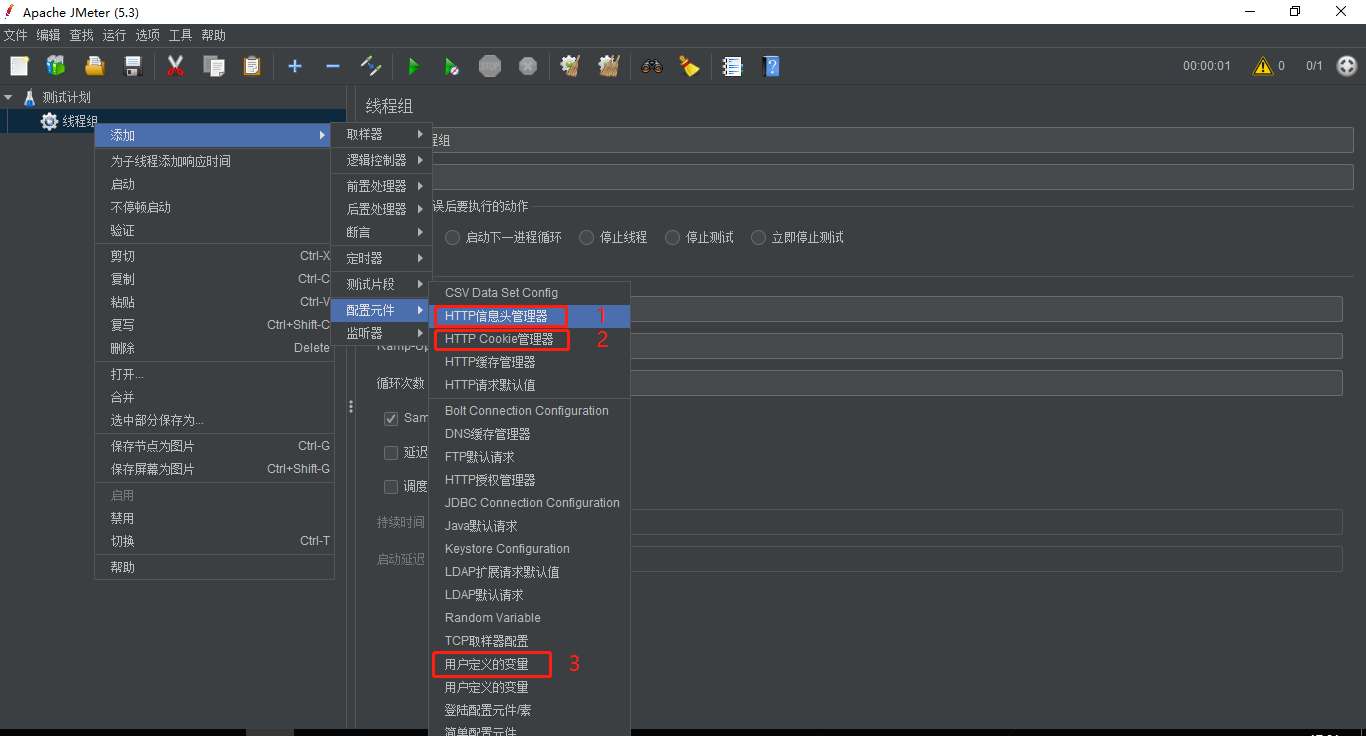Select the 立即停止测试 radio button
Image resolution: width=1366 pixels, height=736 pixels.
[x=759, y=238]
